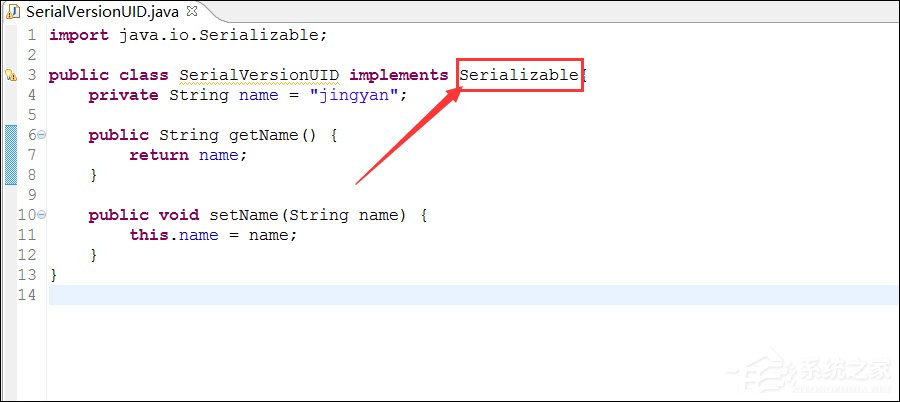Click this.name on line 11
The height and width of the screenshot is (402, 900).
[174, 235]
